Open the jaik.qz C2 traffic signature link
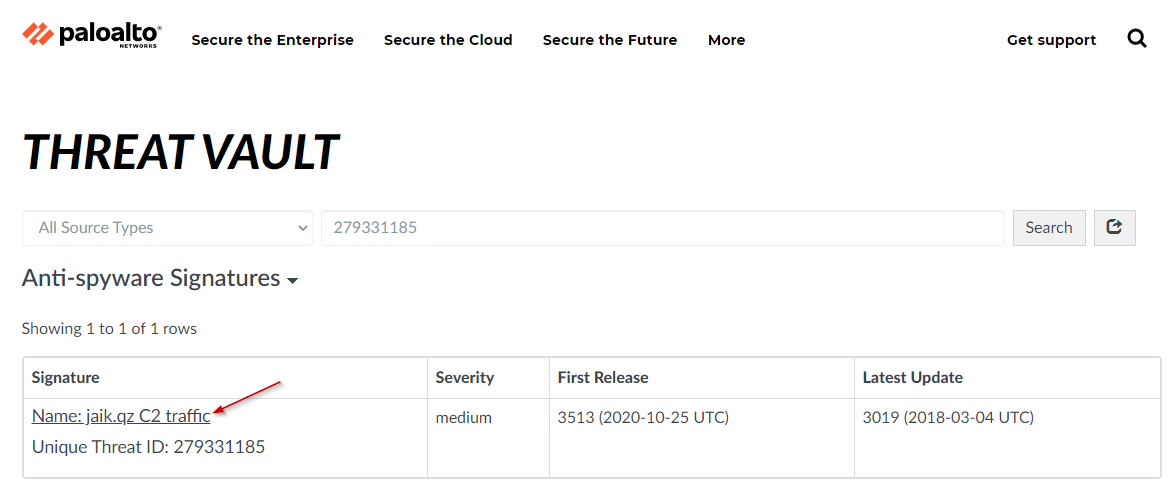This screenshot has height=485, width=1172. pyautogui.click(x=121, y=416)
